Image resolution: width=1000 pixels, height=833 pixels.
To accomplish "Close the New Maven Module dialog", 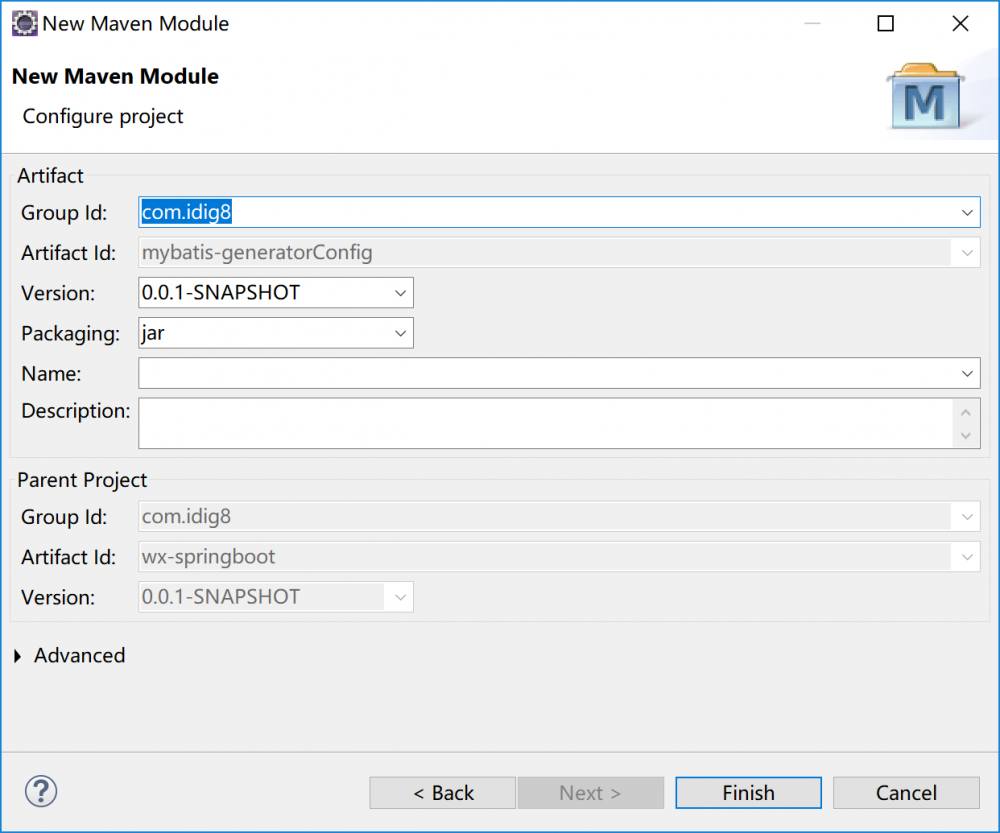I will 961,24.
